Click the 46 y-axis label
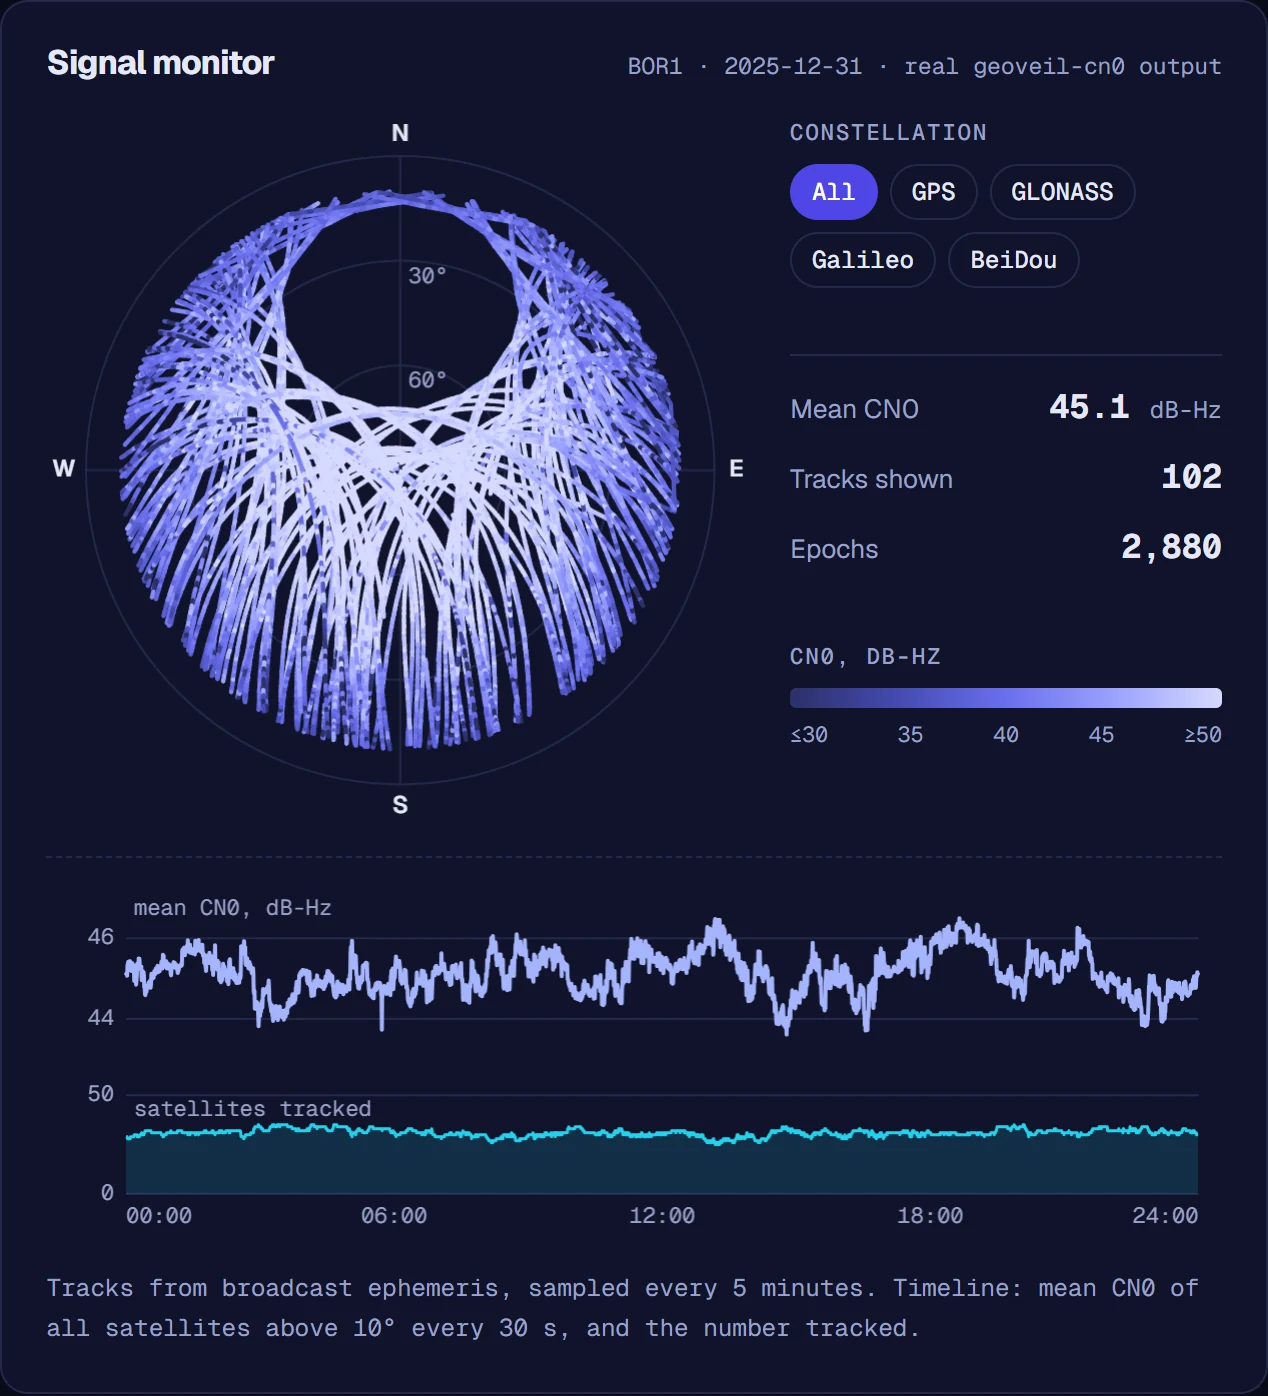The height and width of the screenshot is (1396, 1268). [x=101, y=937]
